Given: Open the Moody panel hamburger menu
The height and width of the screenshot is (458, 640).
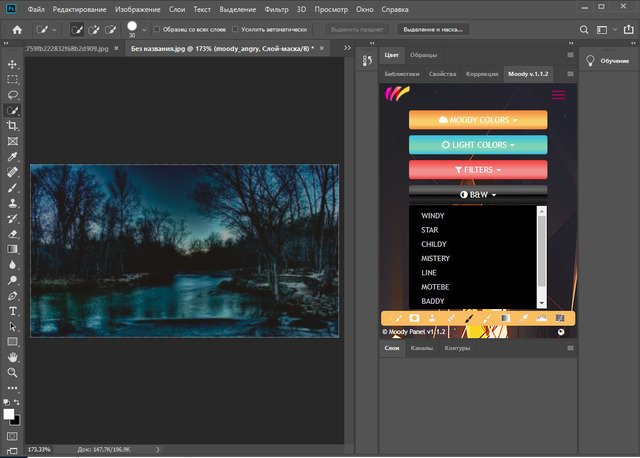Looking at the screenshot, I should pyautogui.click(x=558, y=95).
